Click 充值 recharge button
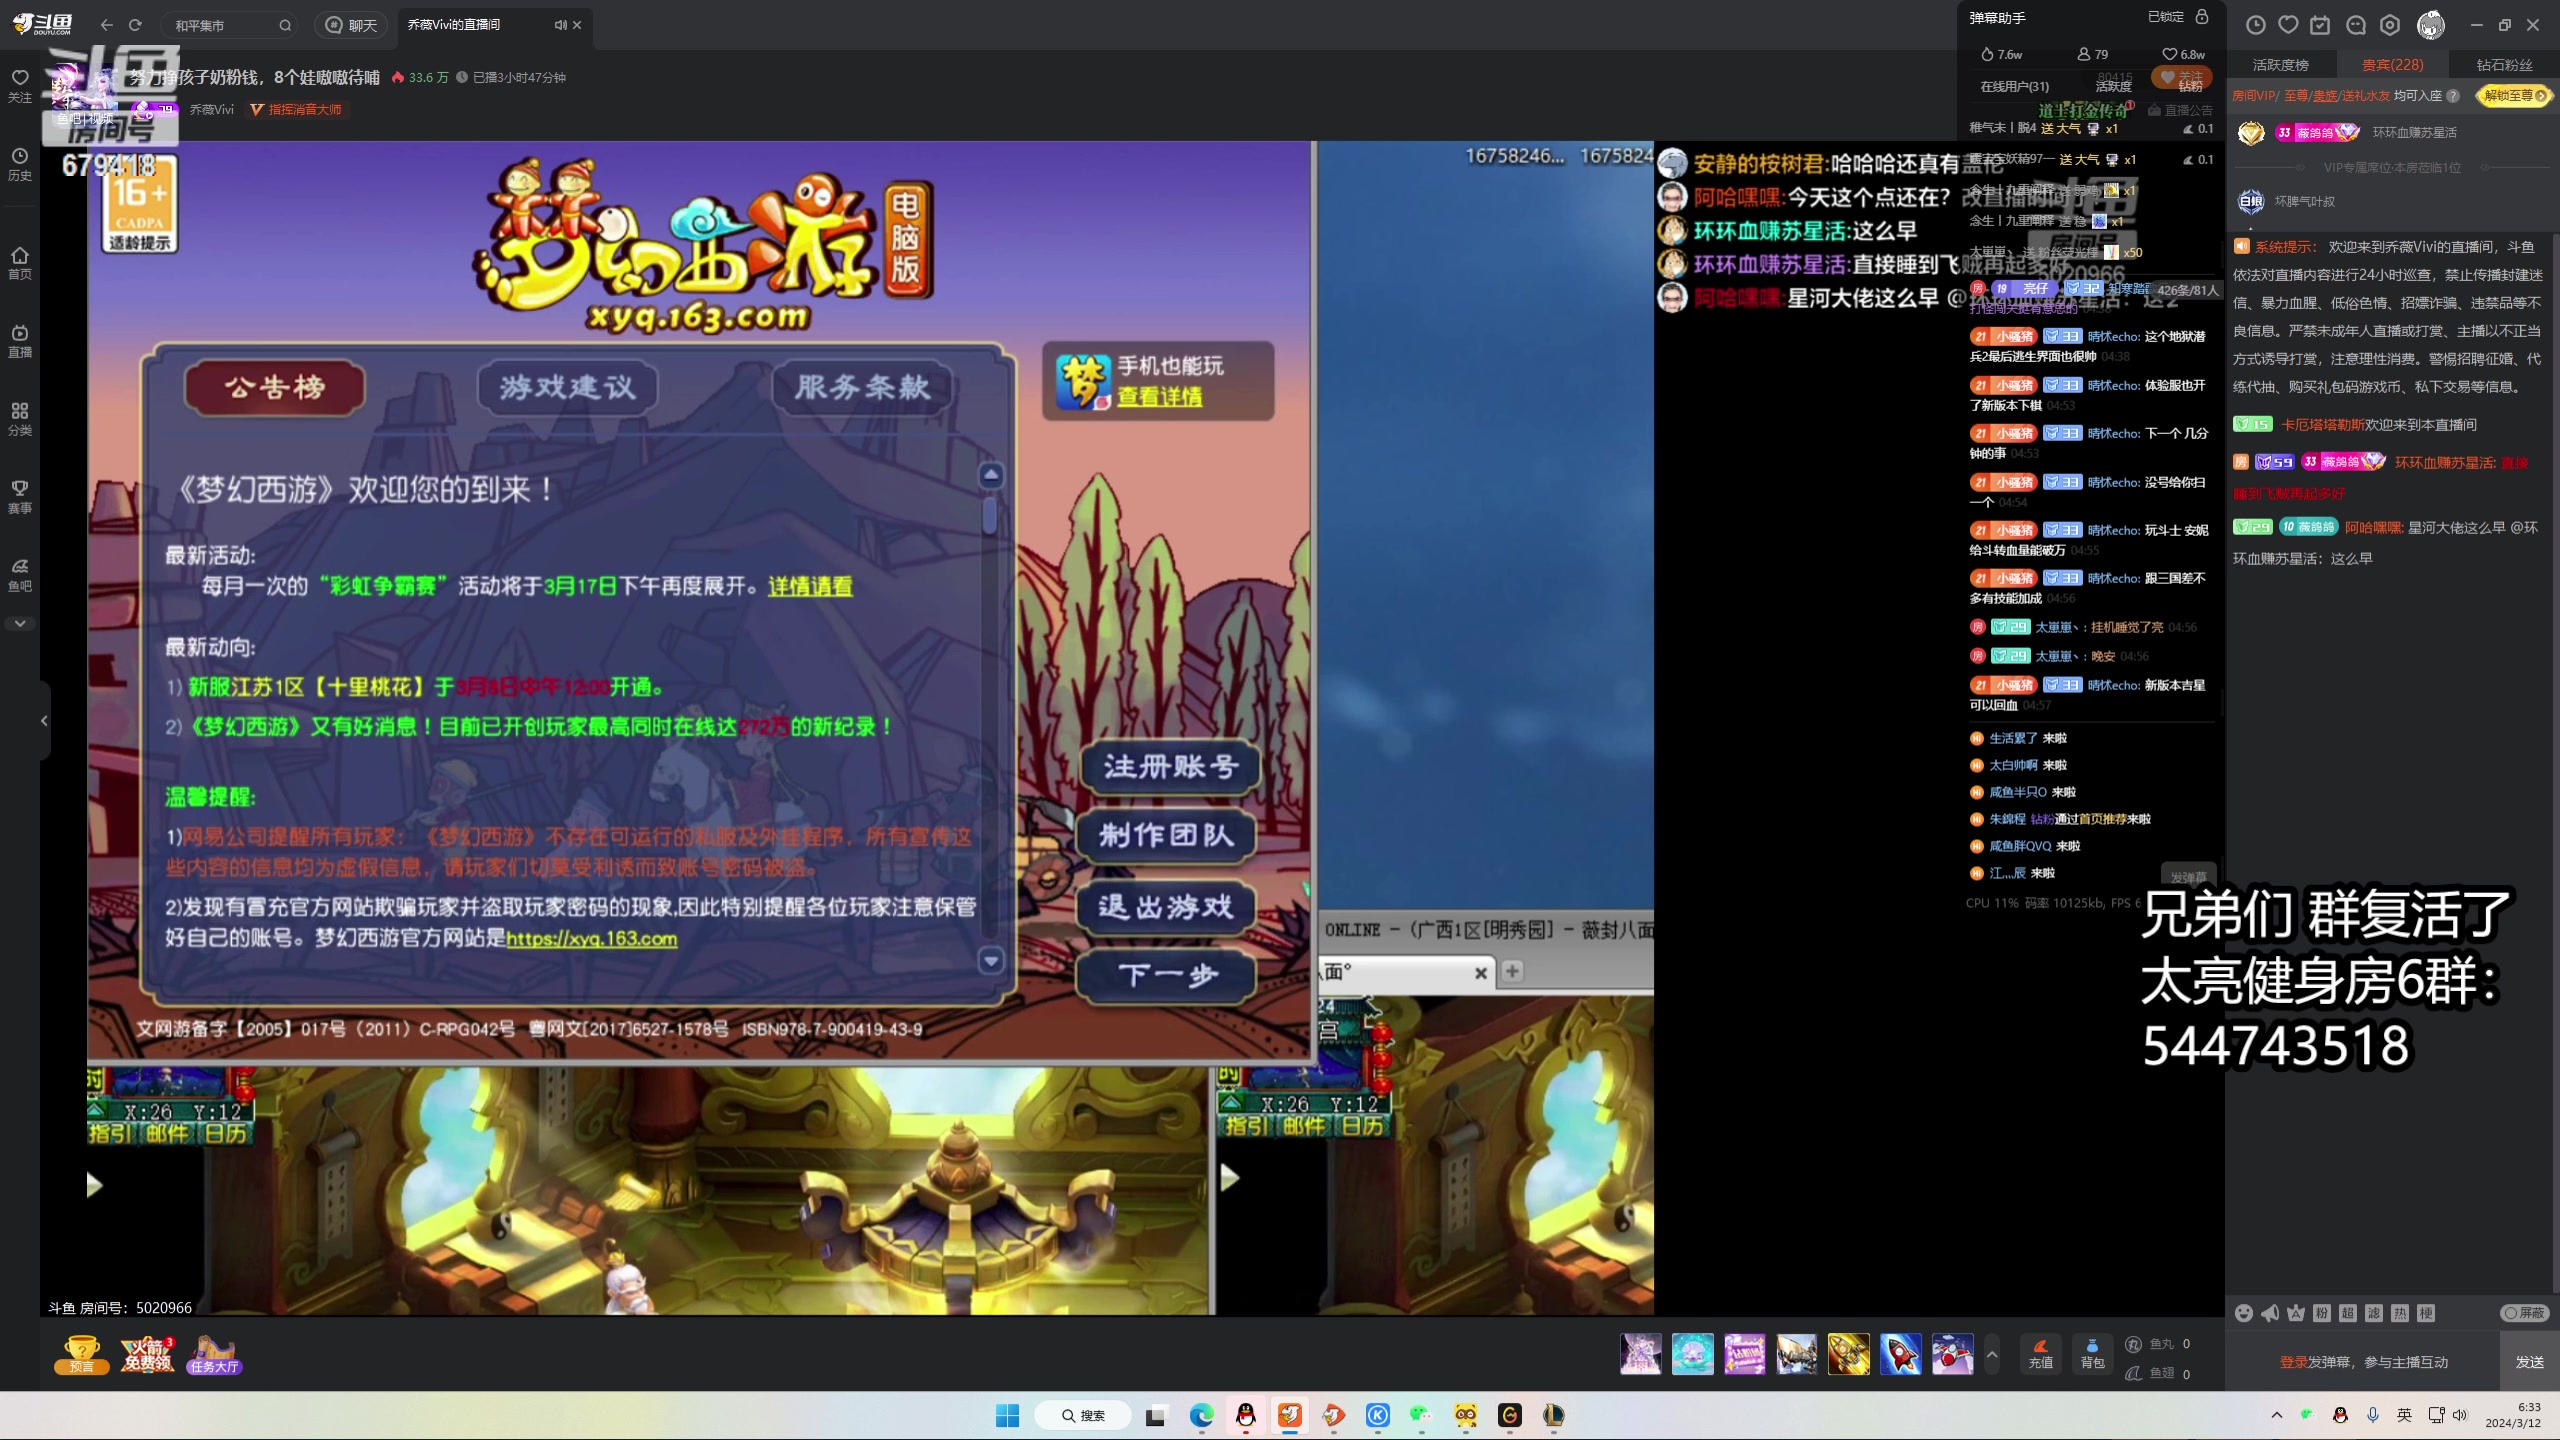Viewport: 2560px width, 1440px height. (2040, 1354)
